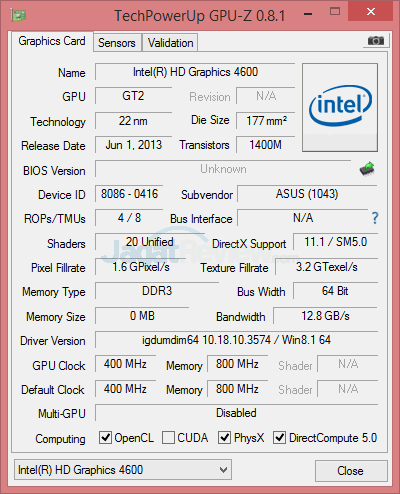Click the Close button
This screenshot has height=494, width=400.
(351, 471)
